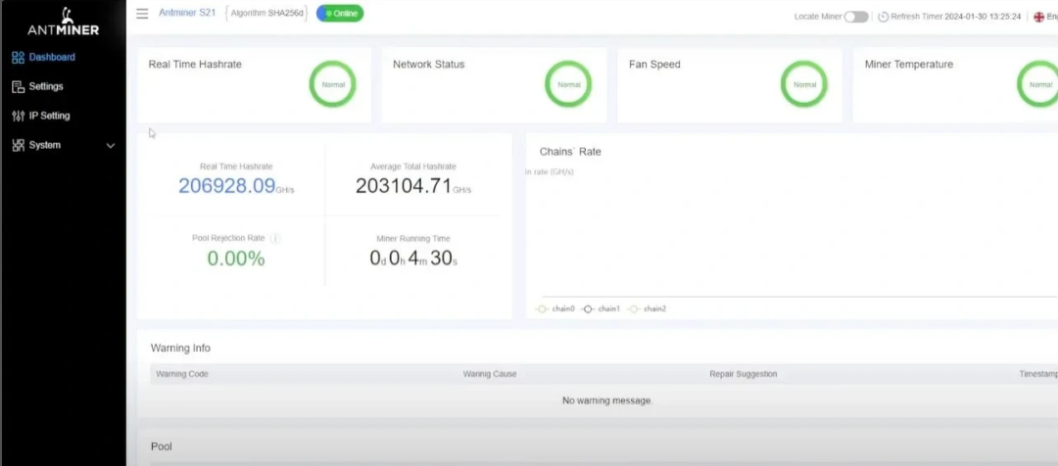Click the Network Status Normal ring
This screenshot has width=1058, height=466.
(x=568, y=84)
